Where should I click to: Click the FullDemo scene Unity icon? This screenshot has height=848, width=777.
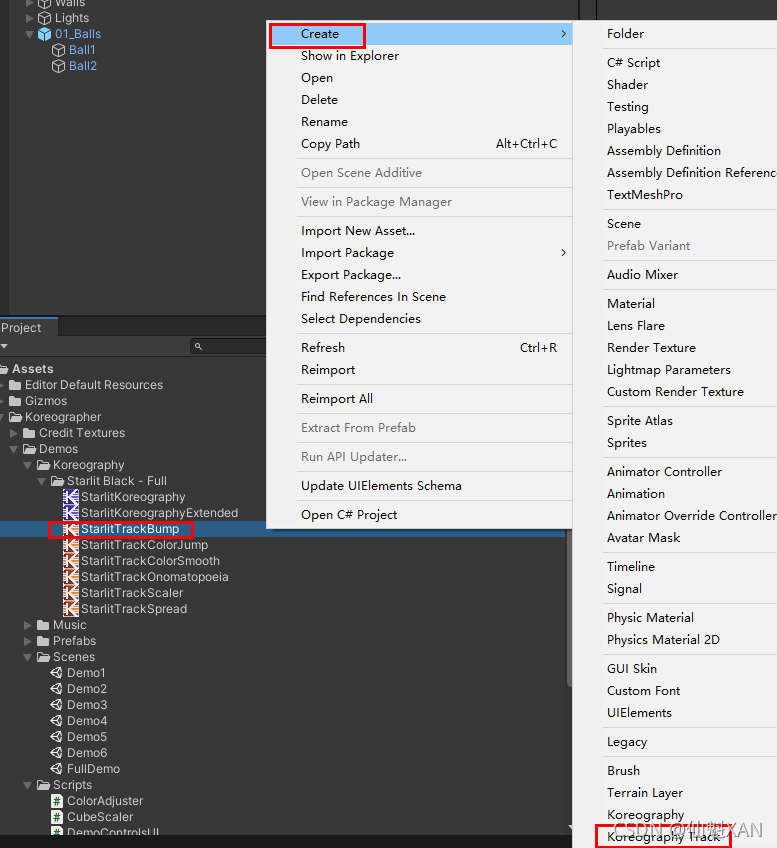point(56,768)
